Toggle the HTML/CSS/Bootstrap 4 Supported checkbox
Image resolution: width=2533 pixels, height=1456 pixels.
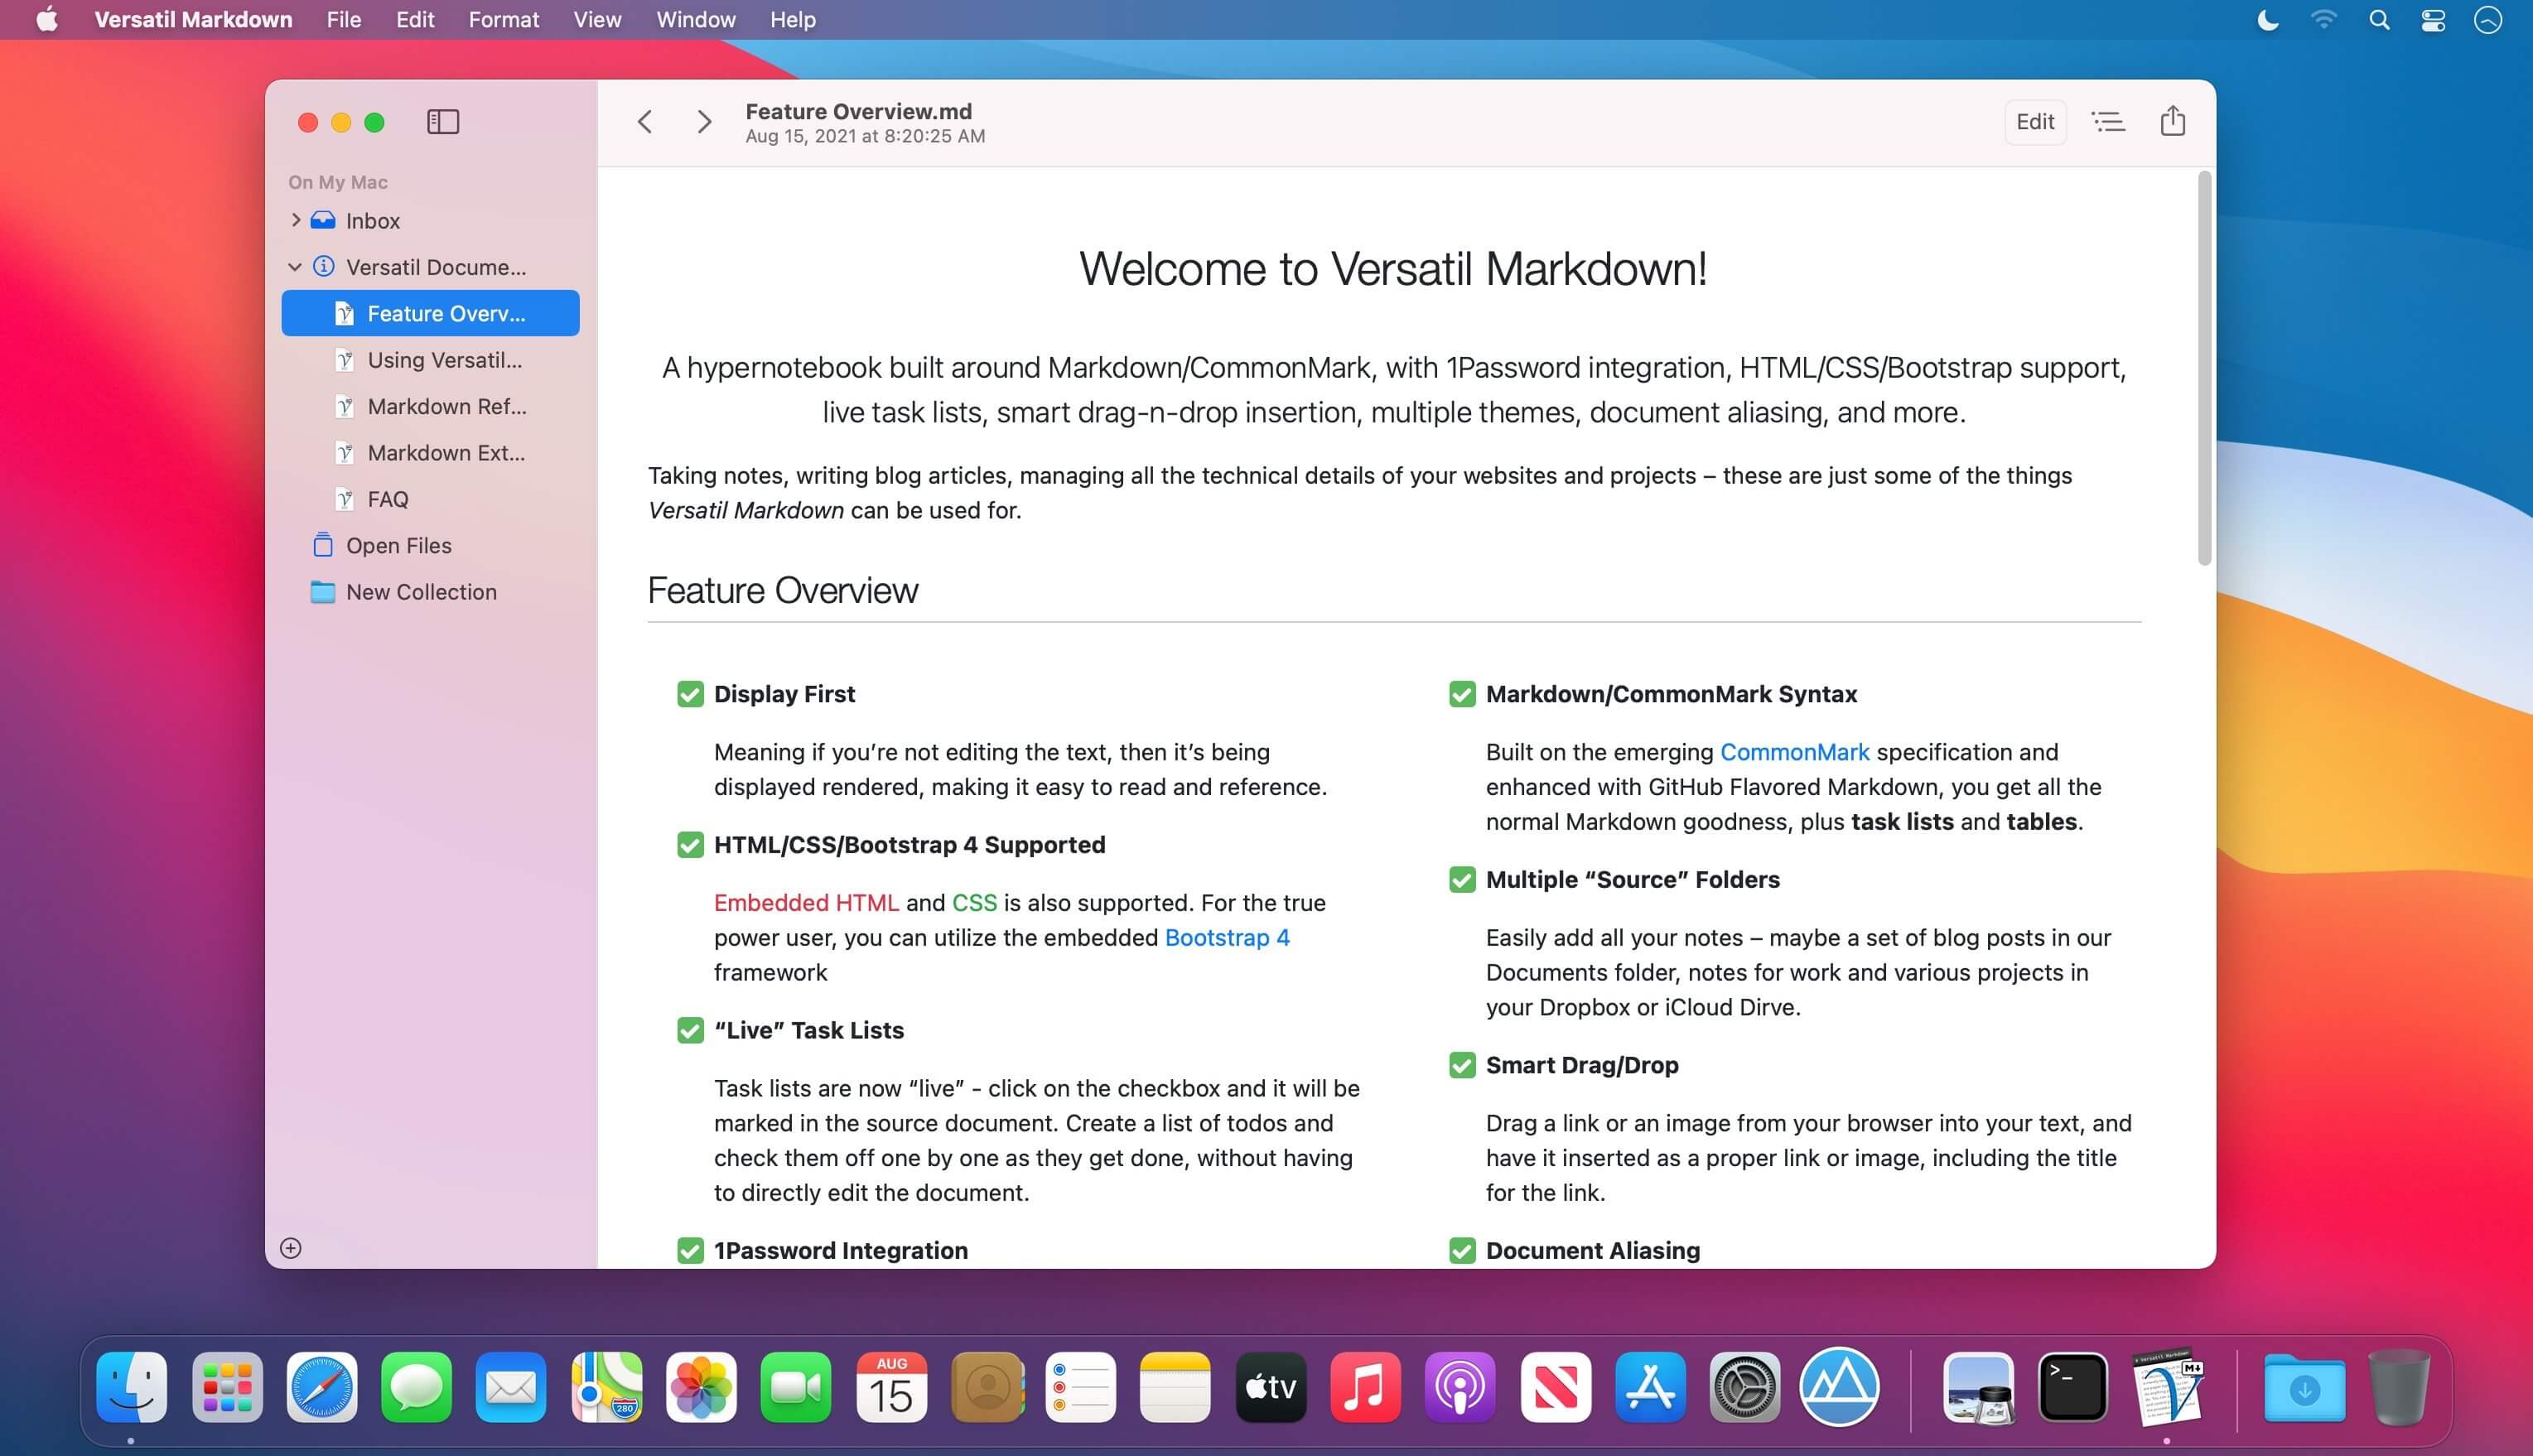690,845
